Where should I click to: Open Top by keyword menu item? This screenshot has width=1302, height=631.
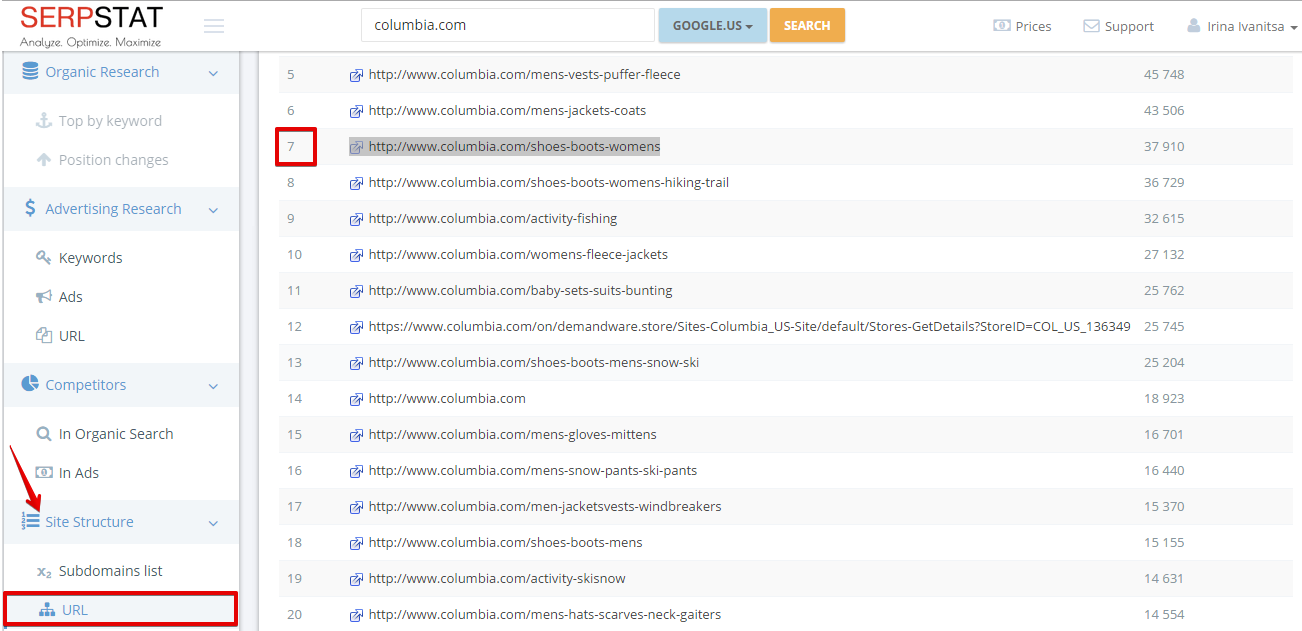click(110, 121)
